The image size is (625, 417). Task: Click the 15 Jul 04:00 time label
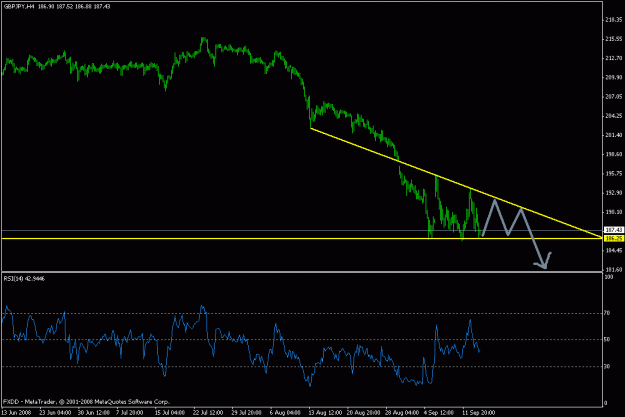[170, 412]
